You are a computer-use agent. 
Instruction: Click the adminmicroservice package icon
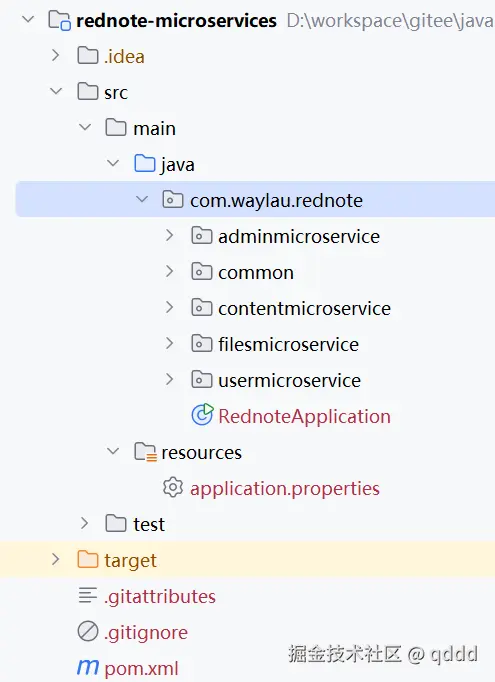point(202,236)
